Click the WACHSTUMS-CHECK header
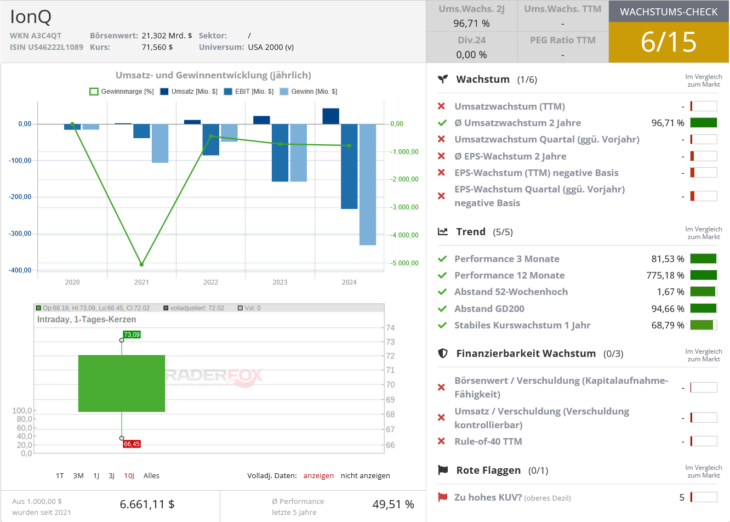Image resolution: width=730 pixels, height=522 pixels. (x=669, y=12)
